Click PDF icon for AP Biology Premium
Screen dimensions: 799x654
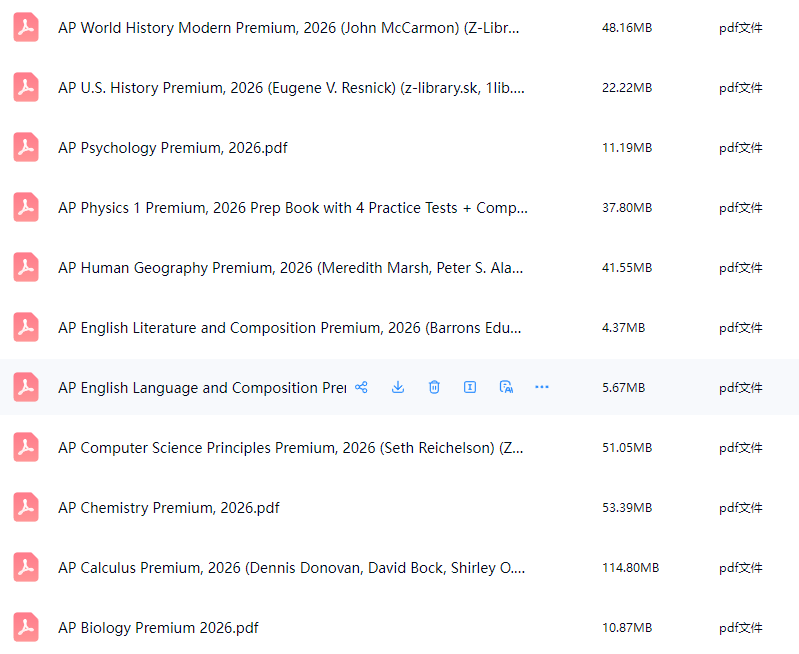point(26,627)
